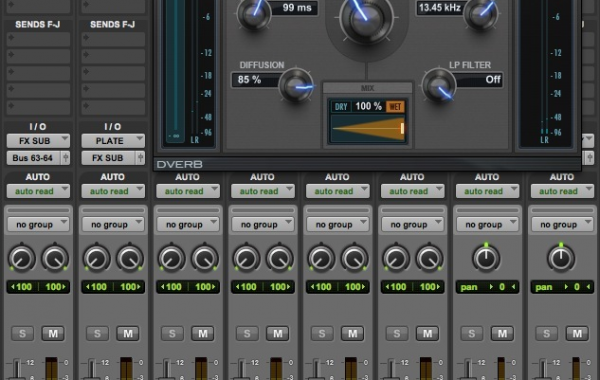The image size is (600, 380).
Task: Mute the PLATE strip
Action: pos(128,333)
